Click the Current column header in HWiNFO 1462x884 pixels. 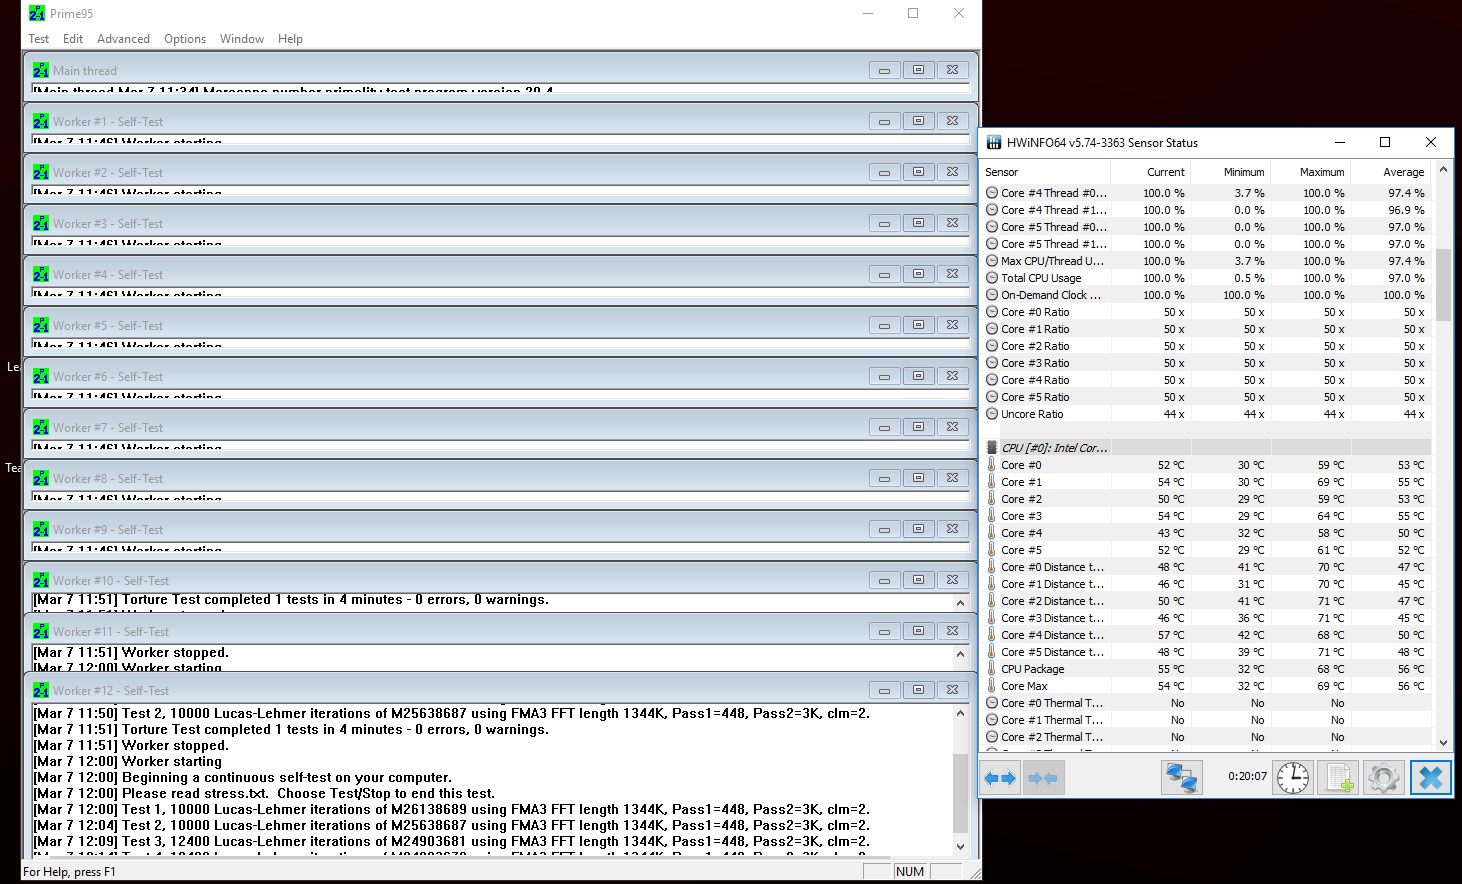(x=1151, y=172)
